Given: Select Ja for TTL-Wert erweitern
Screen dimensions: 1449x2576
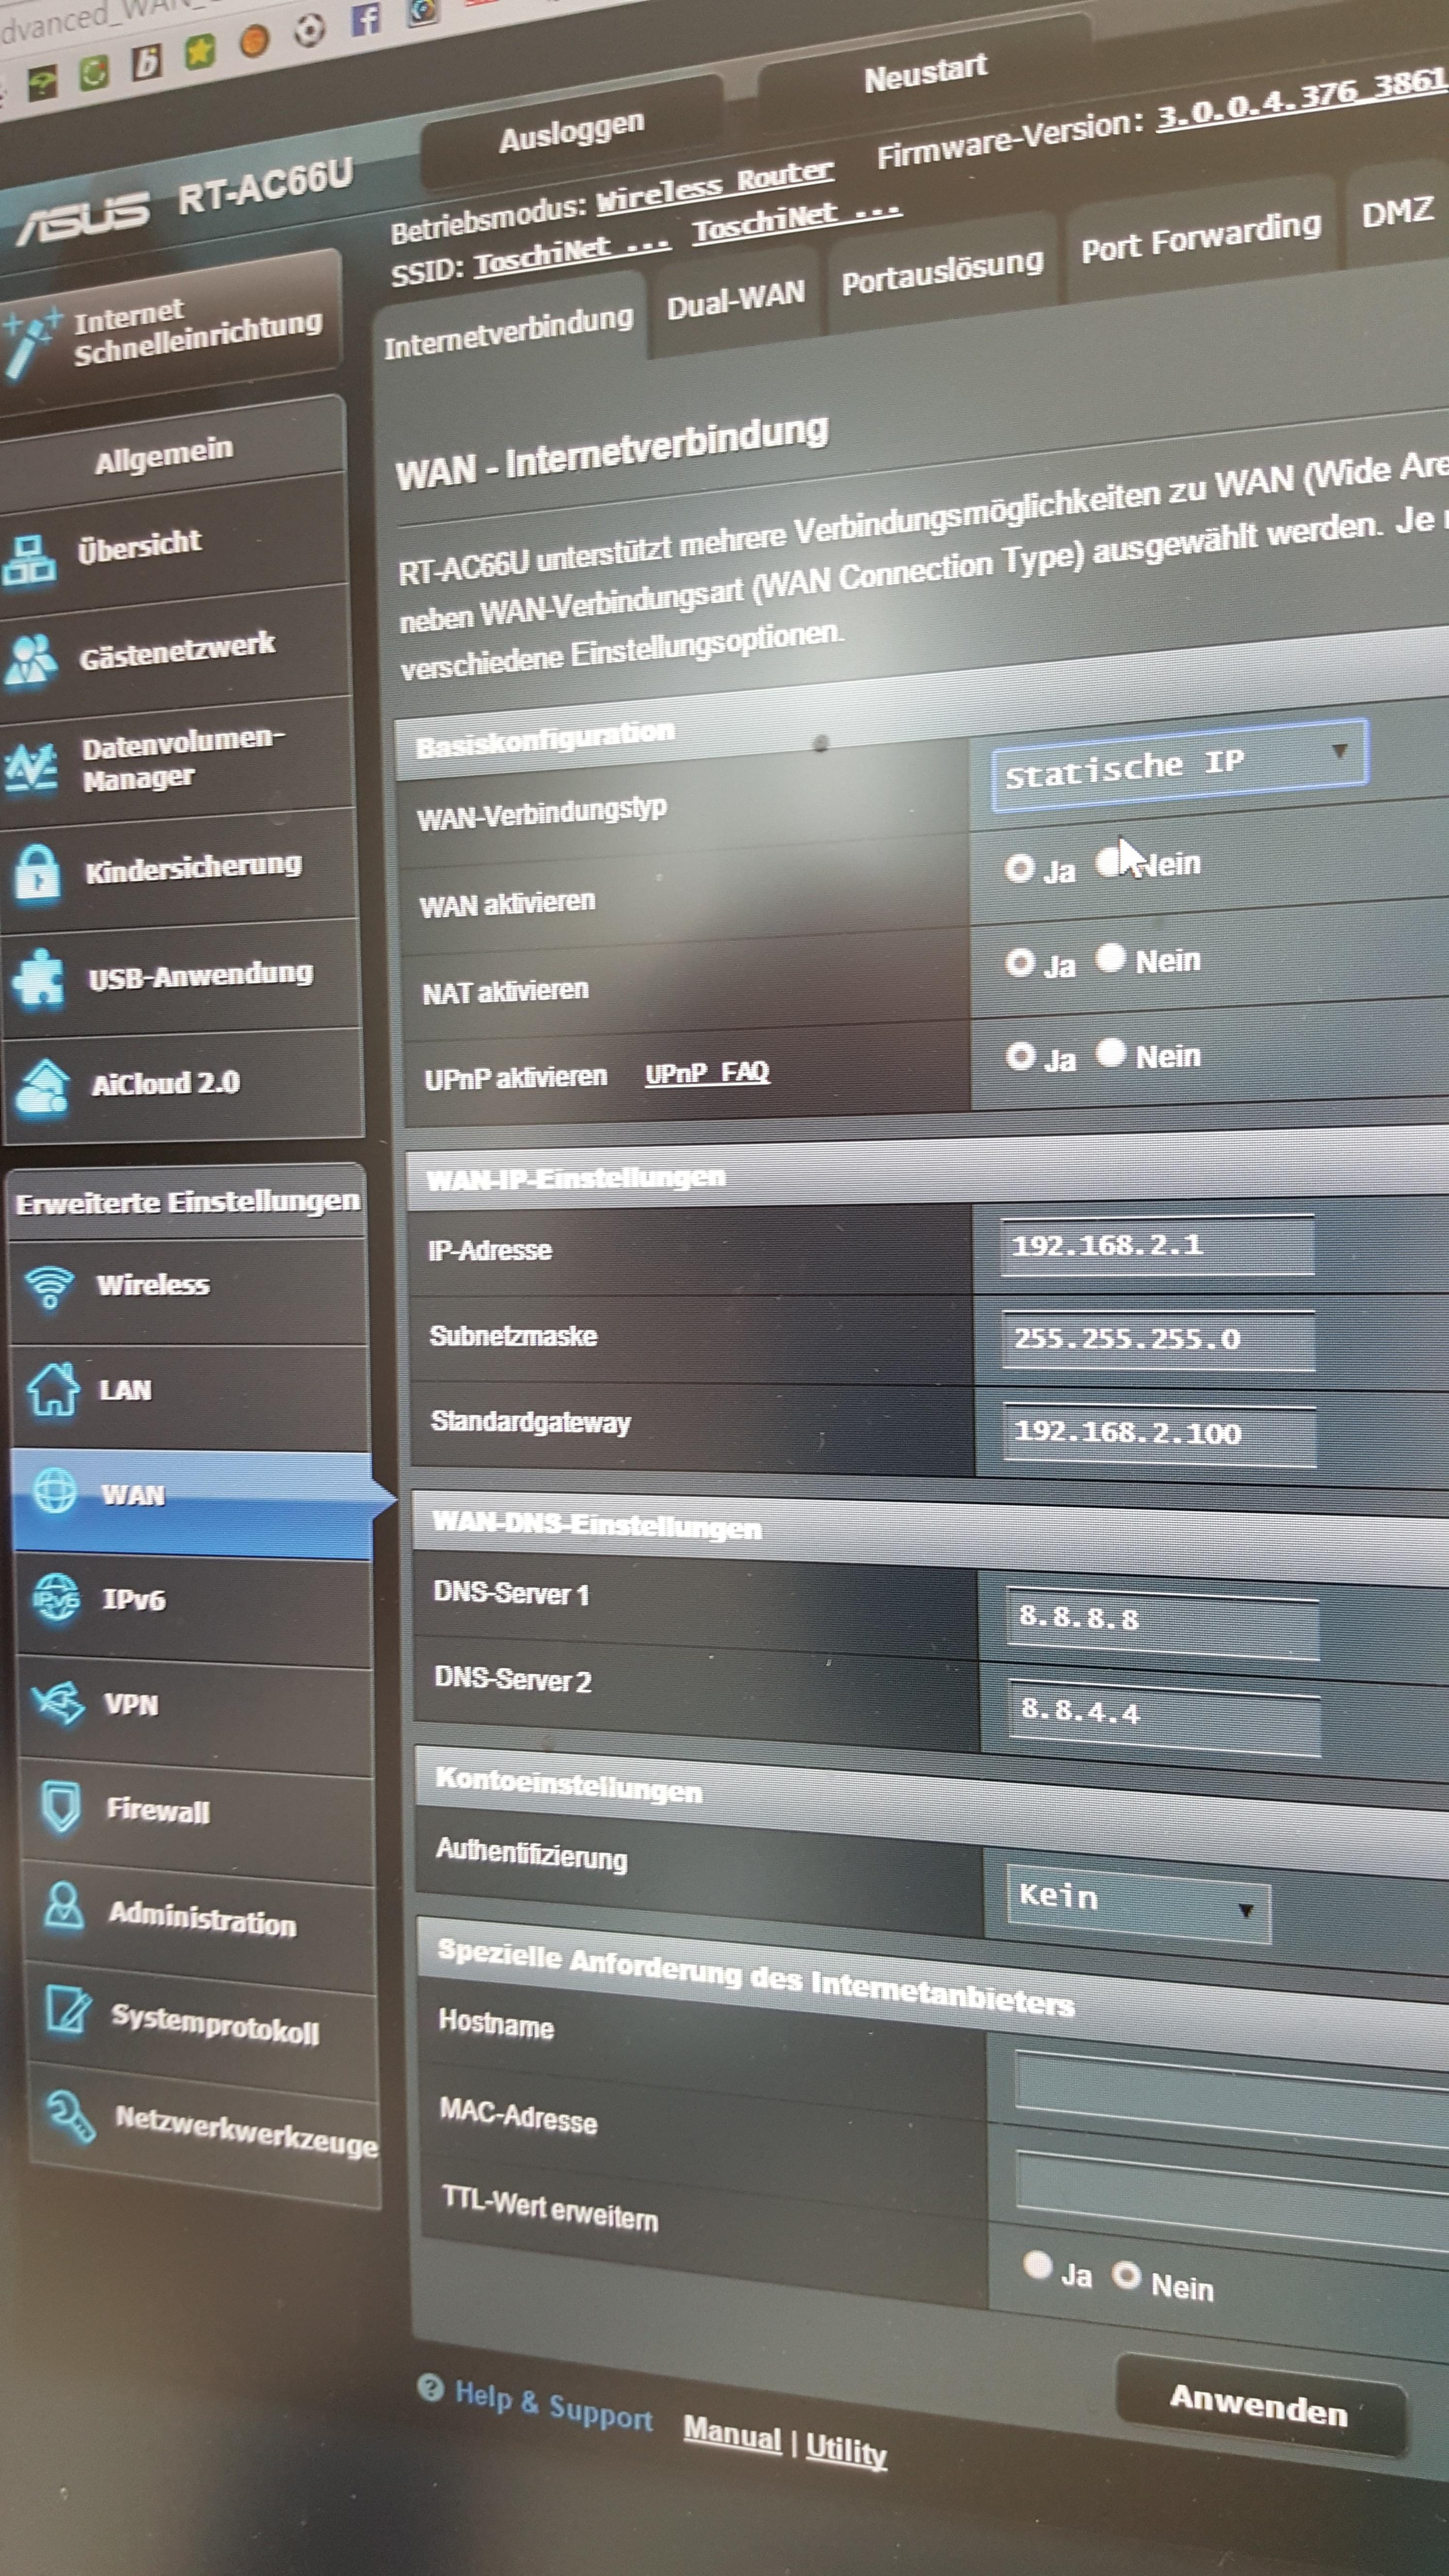Looking at the screenshot, I should [x=1038, y=2264].
